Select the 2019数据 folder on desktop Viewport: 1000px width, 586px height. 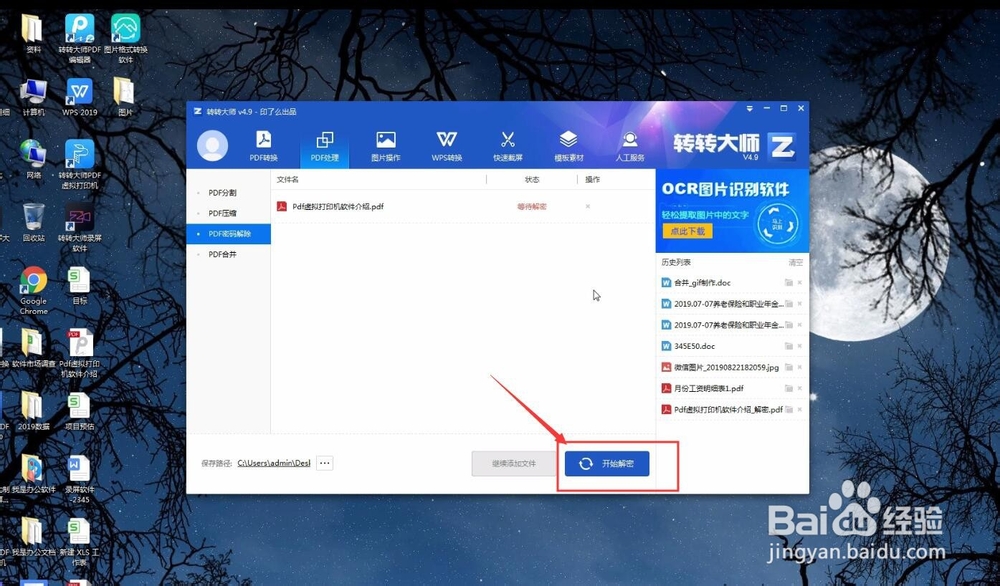[33, 411]
